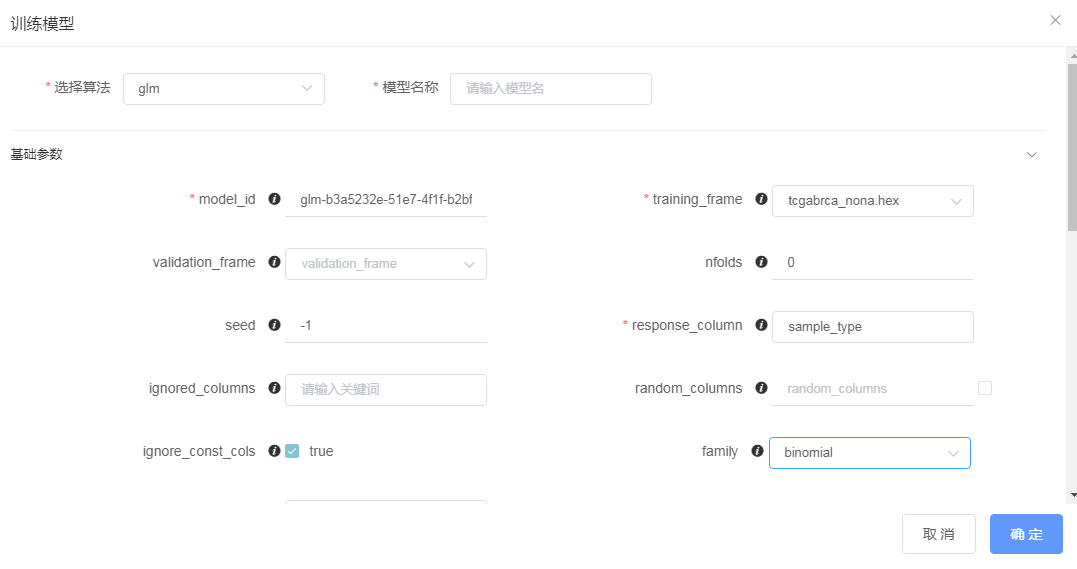The image size is (1077, 569).
Task: Click the dialog's vertical scrollbar thumb
Action: (1072, 140)
